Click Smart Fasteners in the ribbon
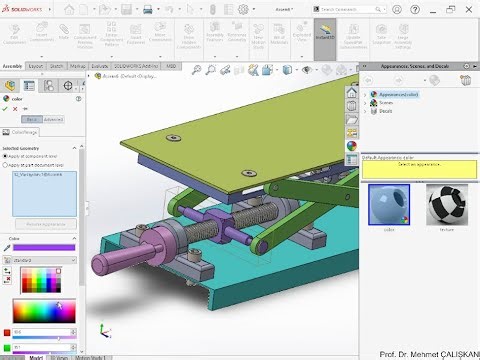Viewport: 480px width, 360px height. click(x=136, y=34)
